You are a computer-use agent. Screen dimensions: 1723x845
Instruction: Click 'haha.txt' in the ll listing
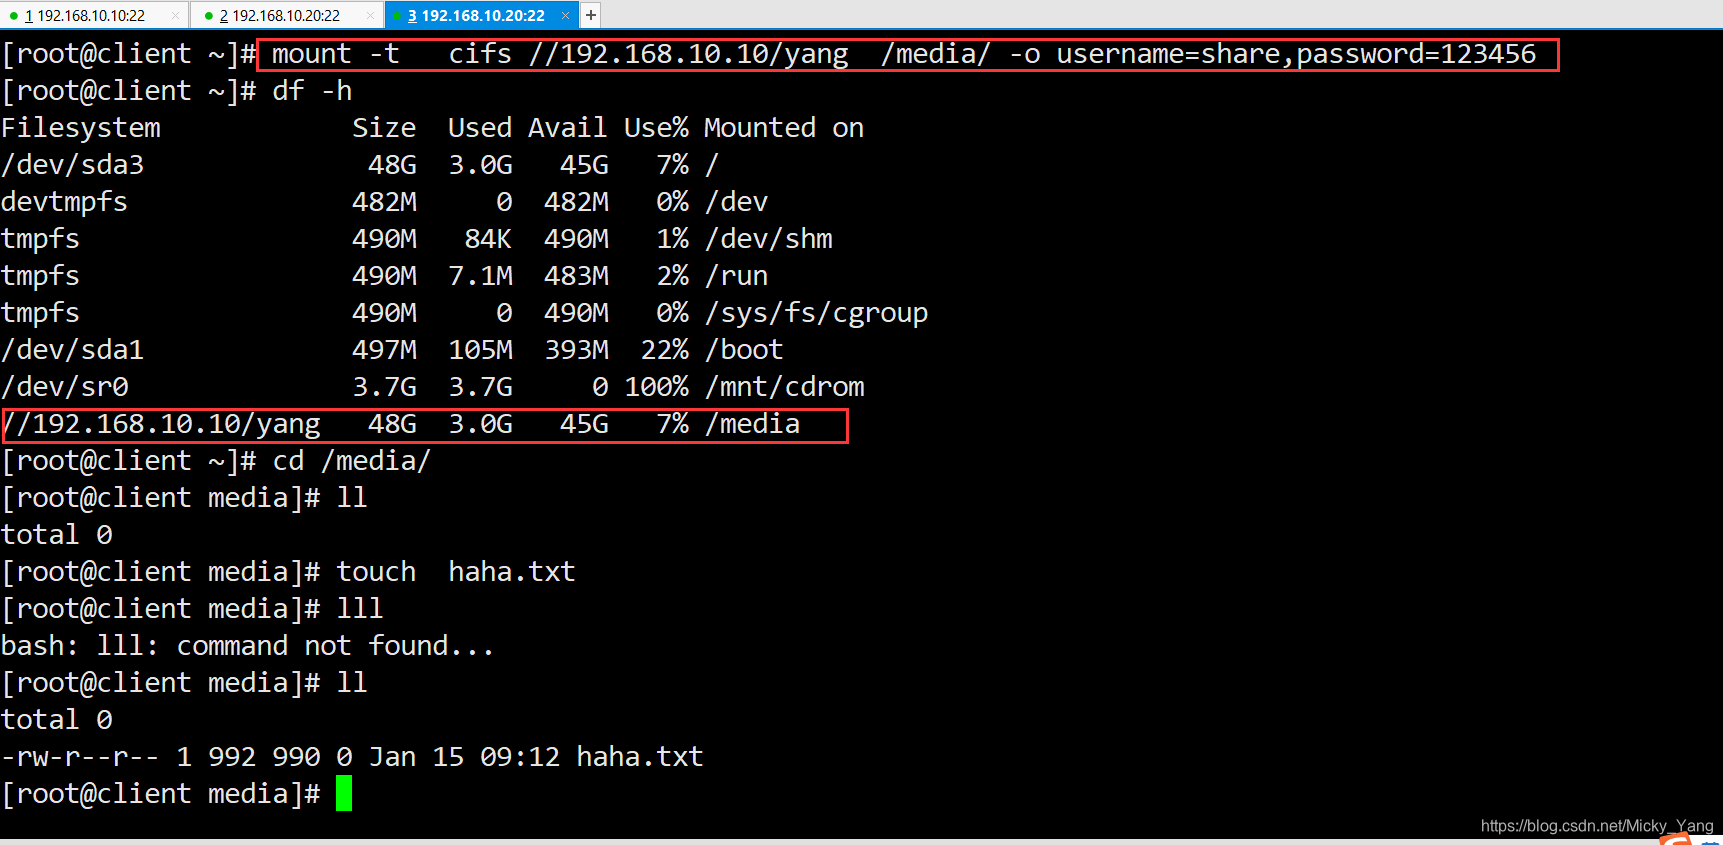coord(640,757)
